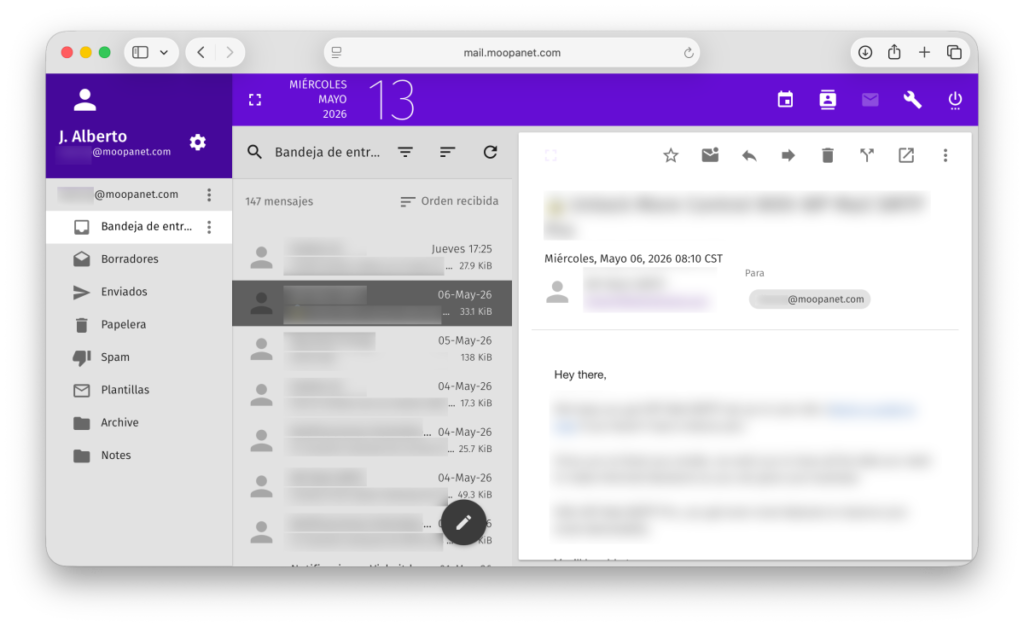Select the message dated 06-May-26
Screen dimensions: 1024x627
coord(372,303)
